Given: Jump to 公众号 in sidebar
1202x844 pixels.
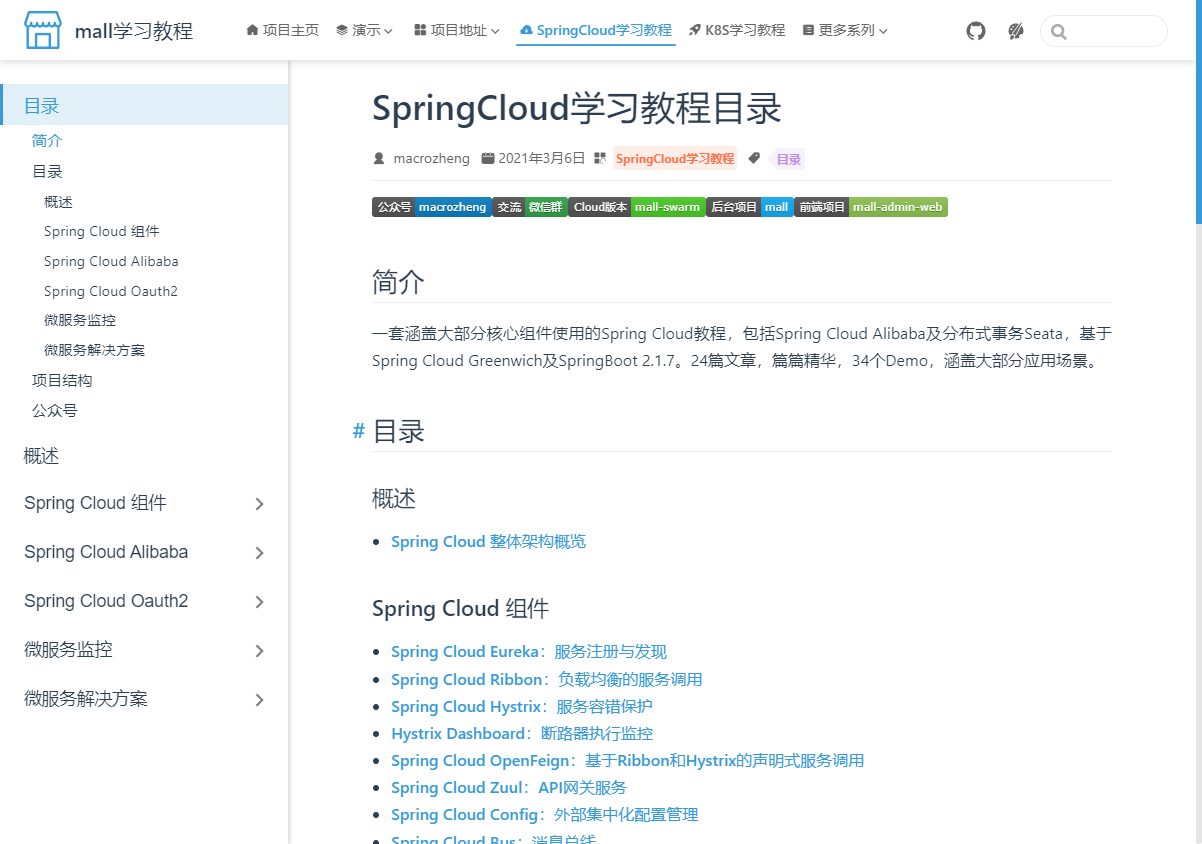Looking at the screenshot, I should pyautogui.click(x=55, y=410).
